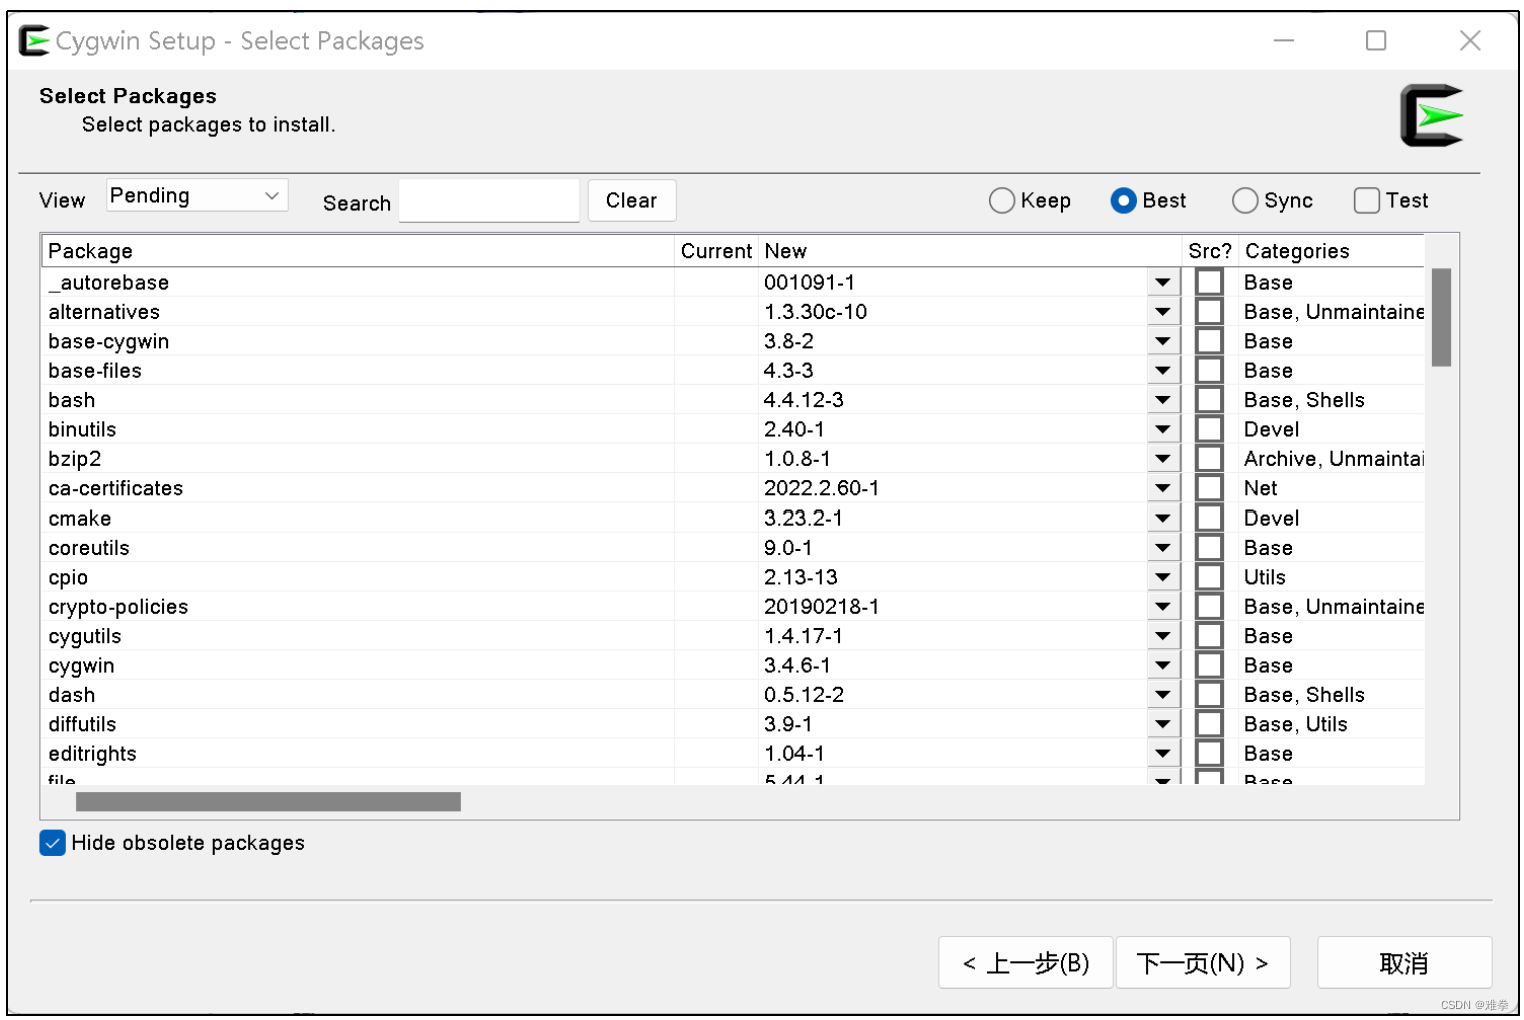The width and height of the screenshot is (1524, 1020).
Task: Open version dropdown for binutils
Action: (1162, 430)
